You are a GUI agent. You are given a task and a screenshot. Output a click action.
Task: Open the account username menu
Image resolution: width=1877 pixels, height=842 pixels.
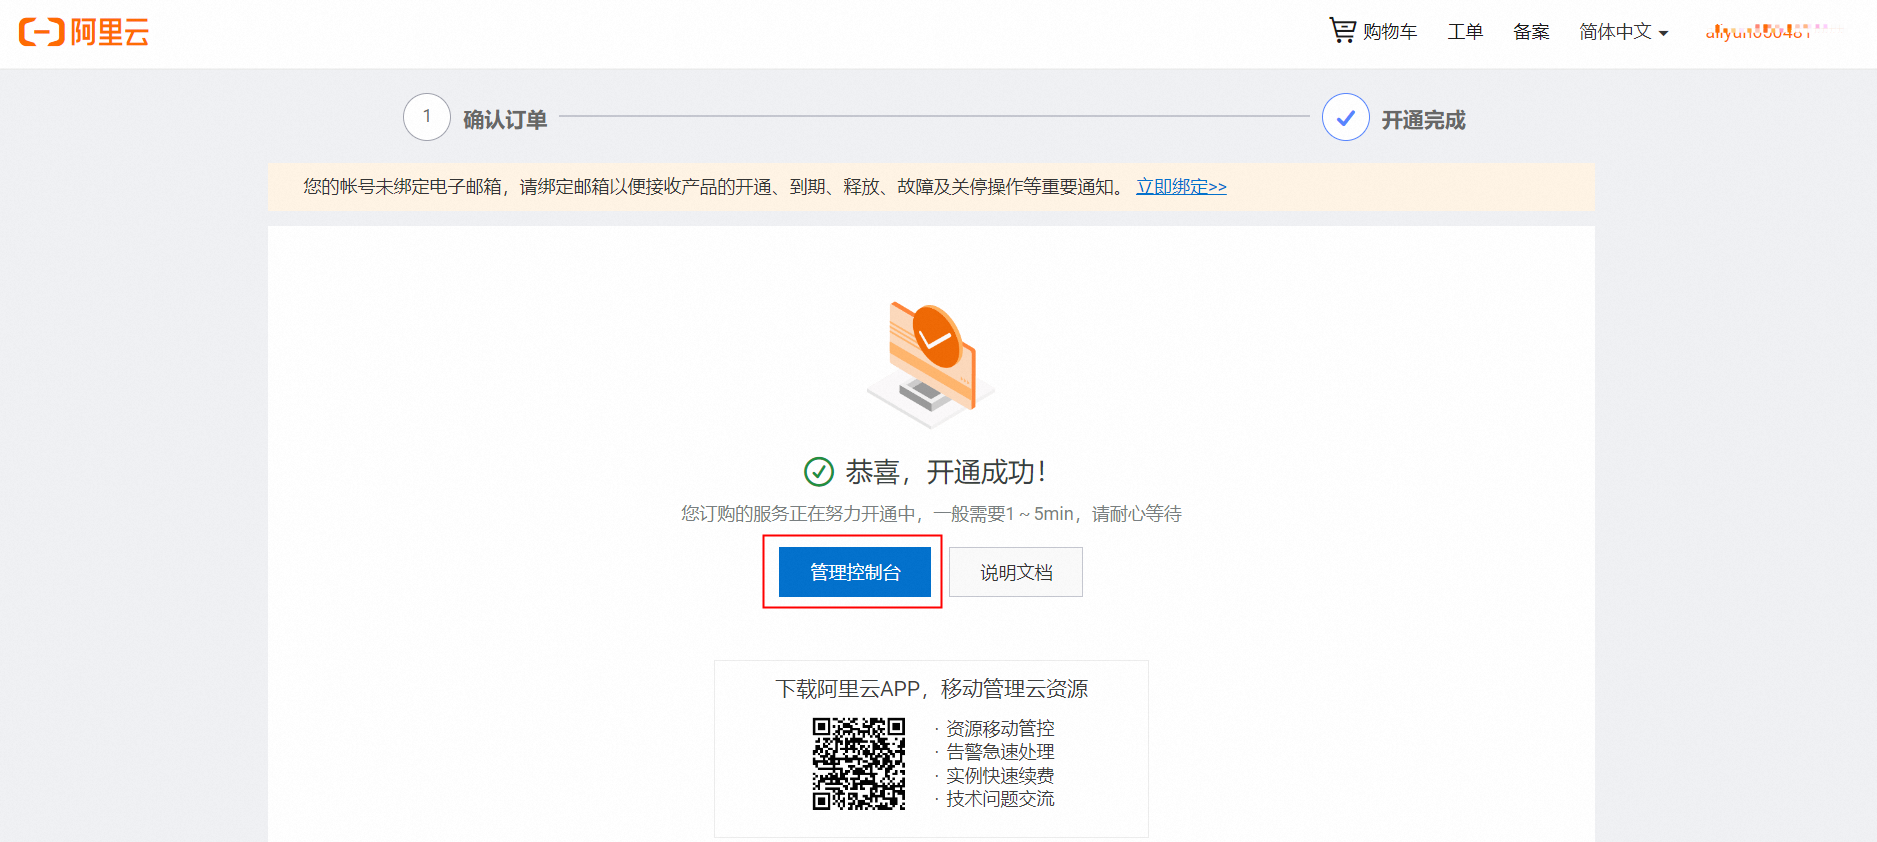pyautogui.click(x=1762, y=32)
